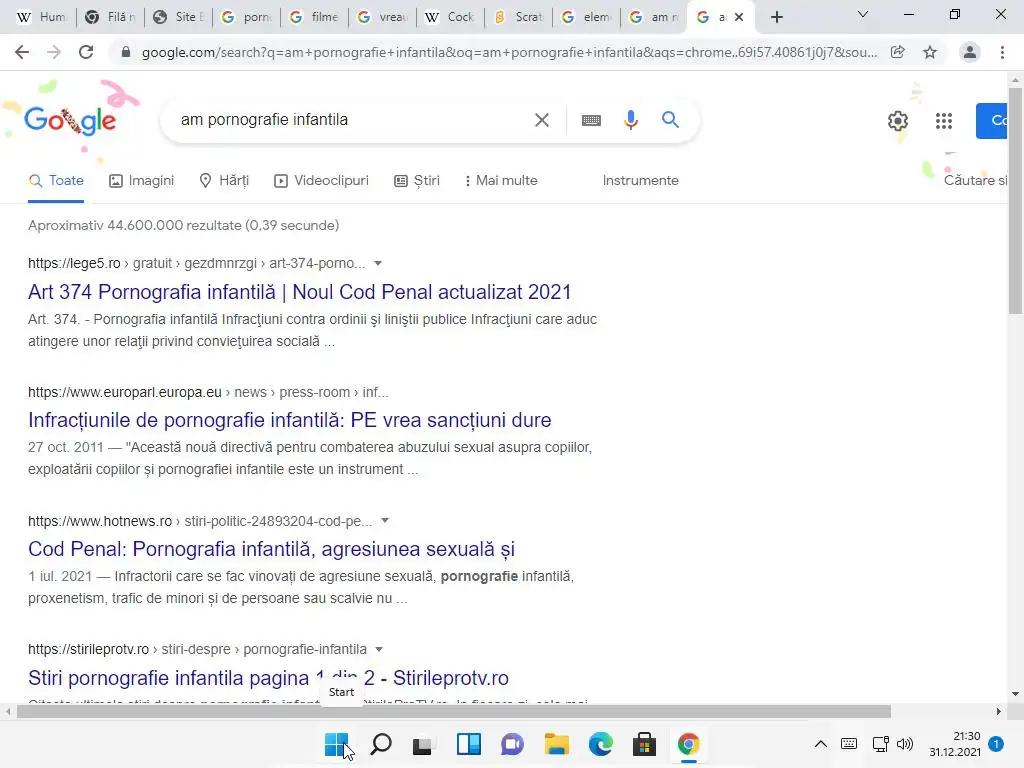1024x768 pixels.
Task: Open the hotnews.ro Cod Penal result
Action: (x=272, y=549)
